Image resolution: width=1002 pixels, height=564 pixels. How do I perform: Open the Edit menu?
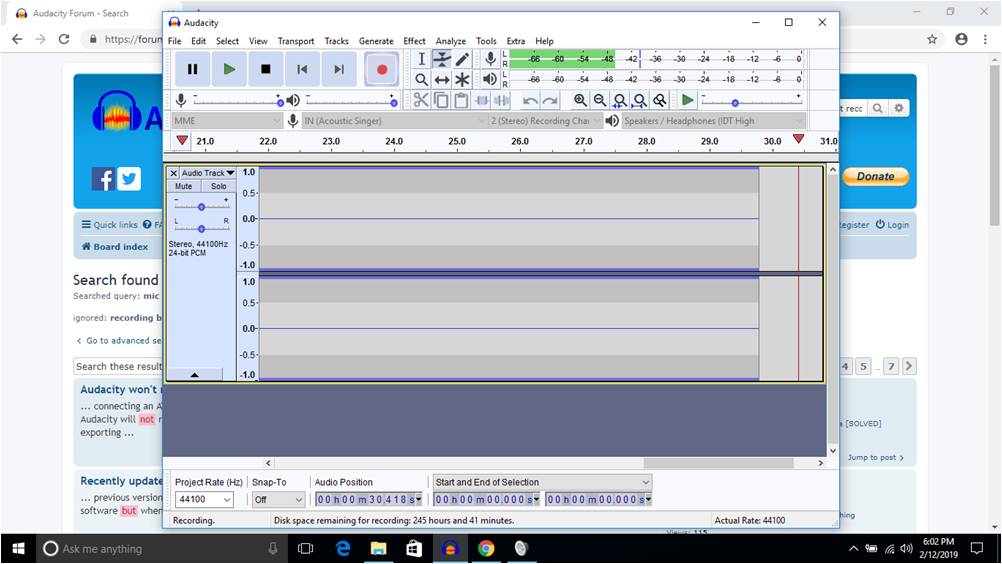199,41
